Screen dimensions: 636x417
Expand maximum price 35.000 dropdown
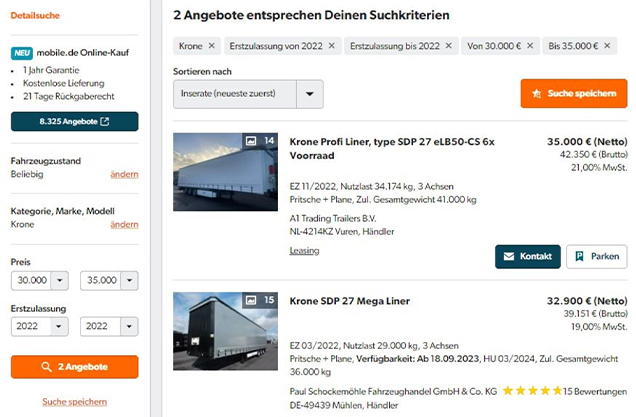point(129,282)
